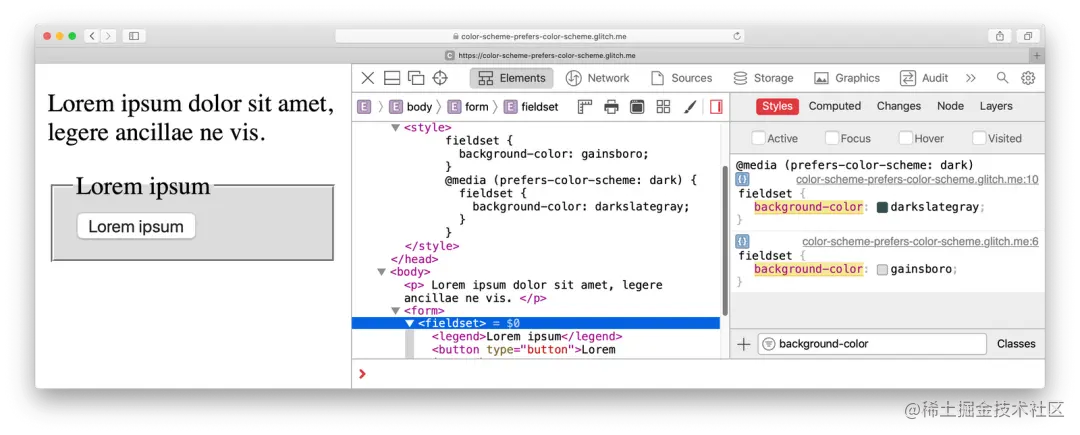Go to the Storage tab
Image resolution: width=1080 pixels, height=435 pixels.
[x=763, y=78]
